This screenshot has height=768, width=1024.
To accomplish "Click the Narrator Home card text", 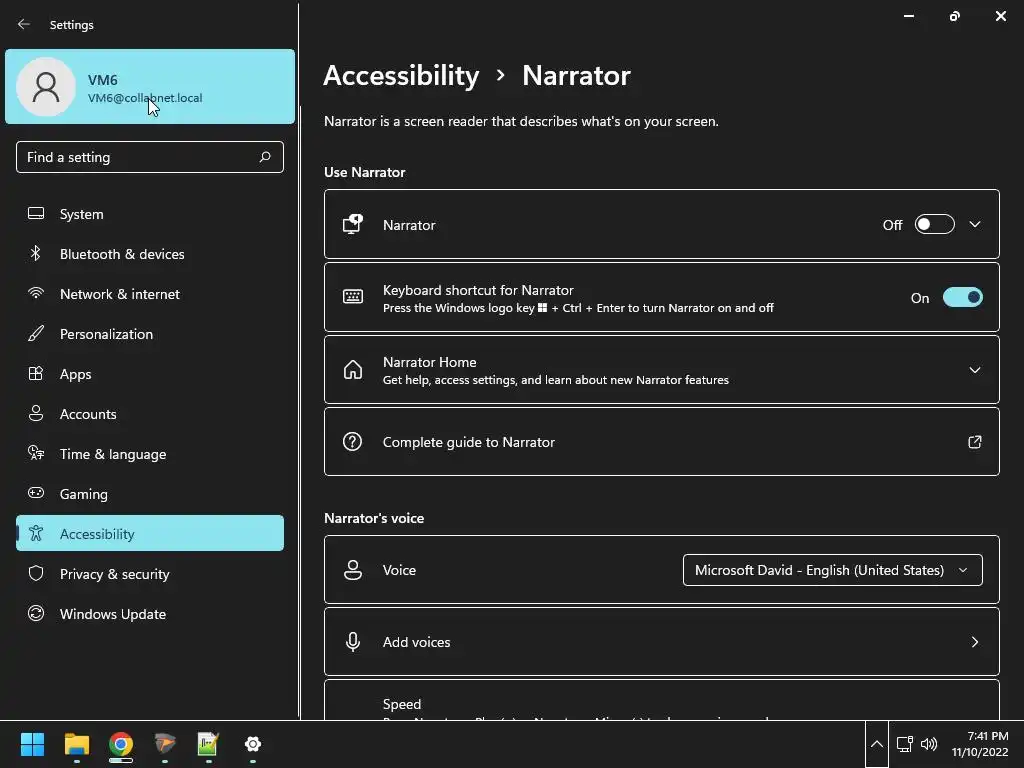I will tap(555, 370).
